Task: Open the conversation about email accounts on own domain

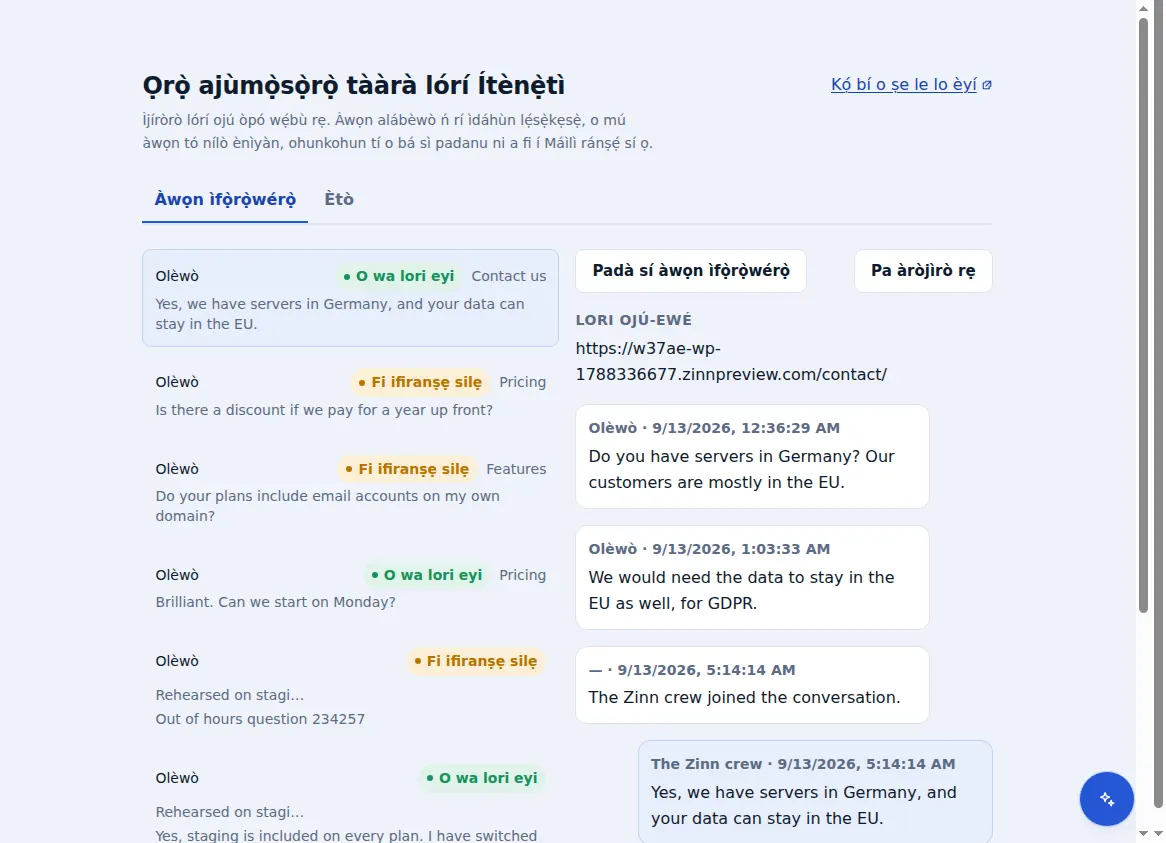Action: tap(350, 491)
